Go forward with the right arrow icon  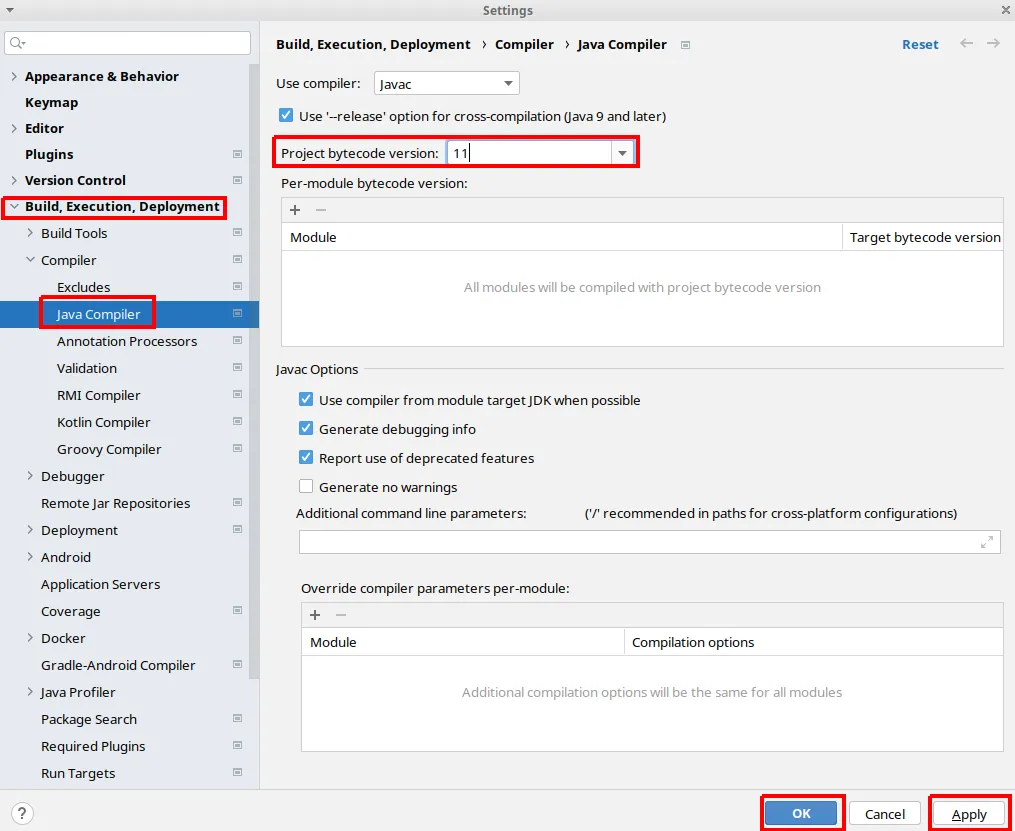pos(993,43)
